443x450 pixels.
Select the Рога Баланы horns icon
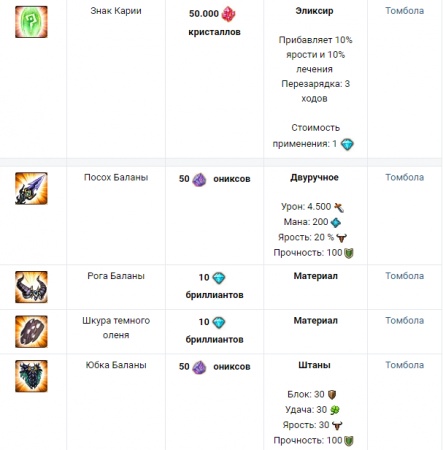coord(31,287)
